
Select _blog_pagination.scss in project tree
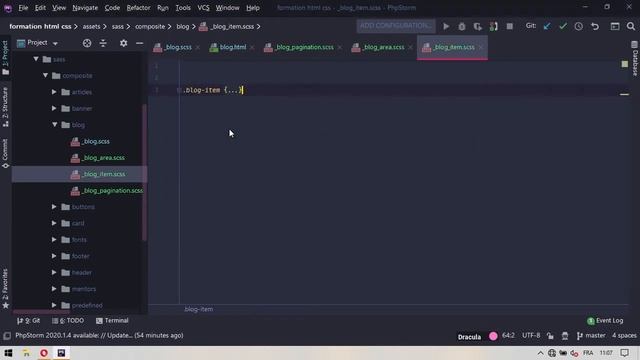(107, 191)
